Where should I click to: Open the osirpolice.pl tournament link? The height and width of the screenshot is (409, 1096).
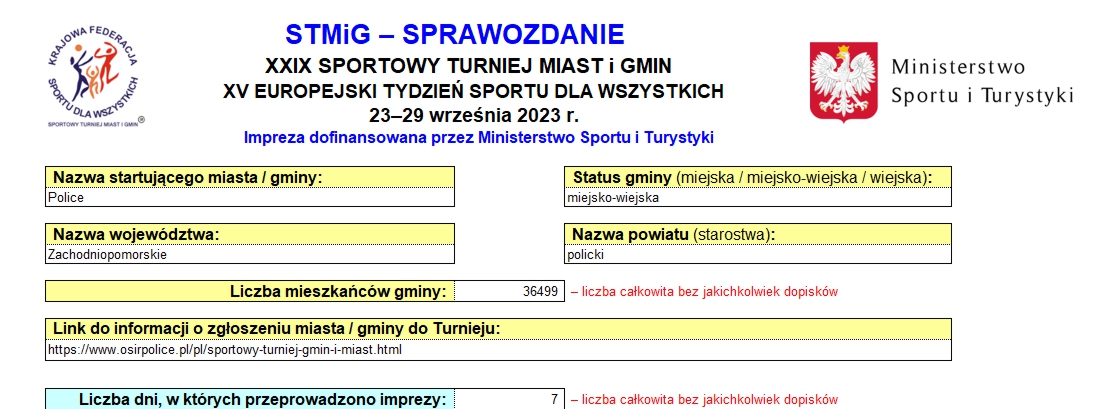224,349
